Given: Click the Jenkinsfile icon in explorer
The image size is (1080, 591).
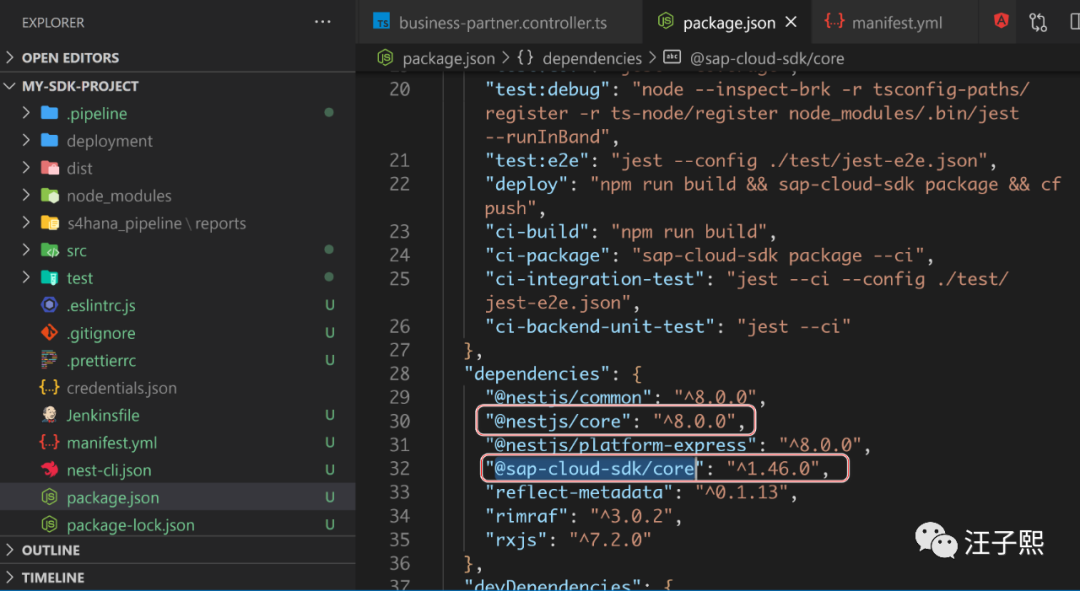Looking at the screenshot, I should click(49, 415).
